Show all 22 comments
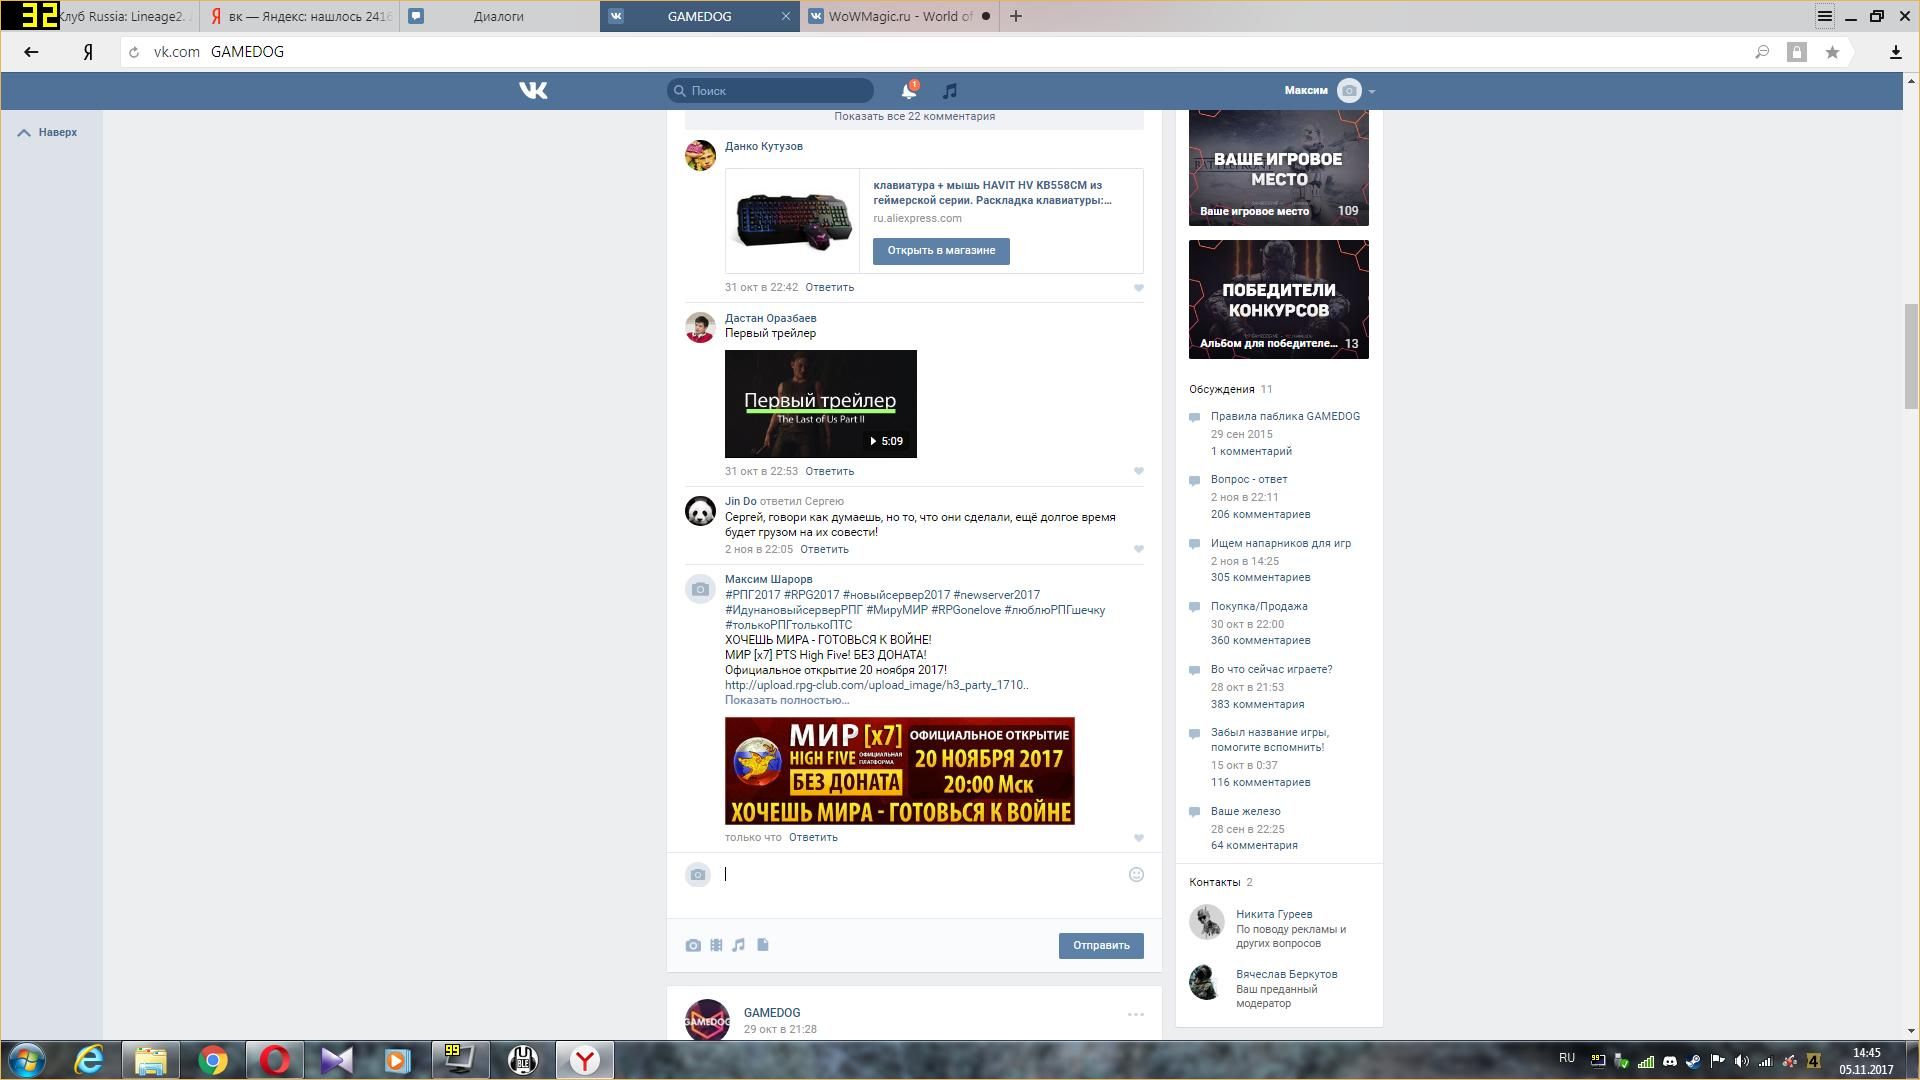1920x1080 pixels. (914, 117)
